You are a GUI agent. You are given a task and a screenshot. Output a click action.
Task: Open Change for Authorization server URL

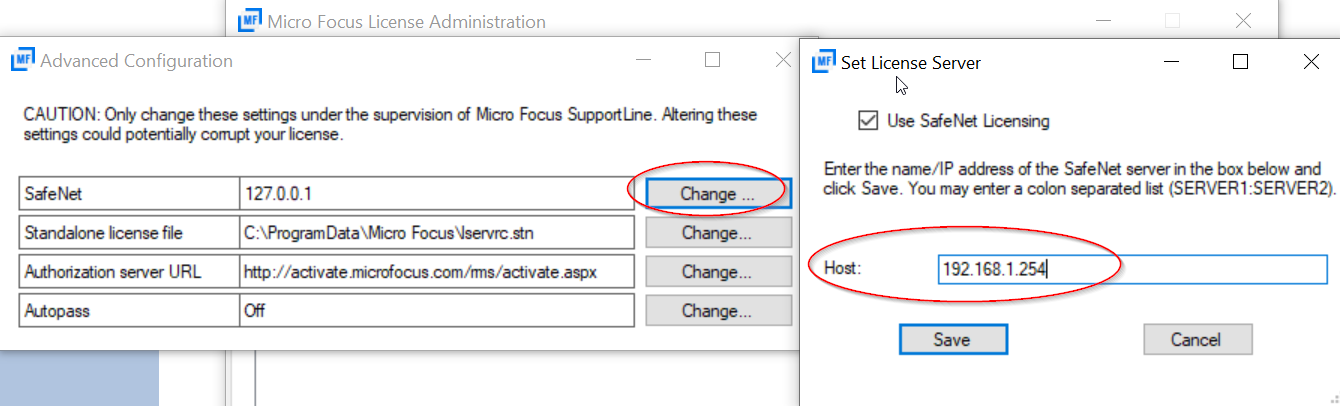pyautogui.click(x=717, y=272)
